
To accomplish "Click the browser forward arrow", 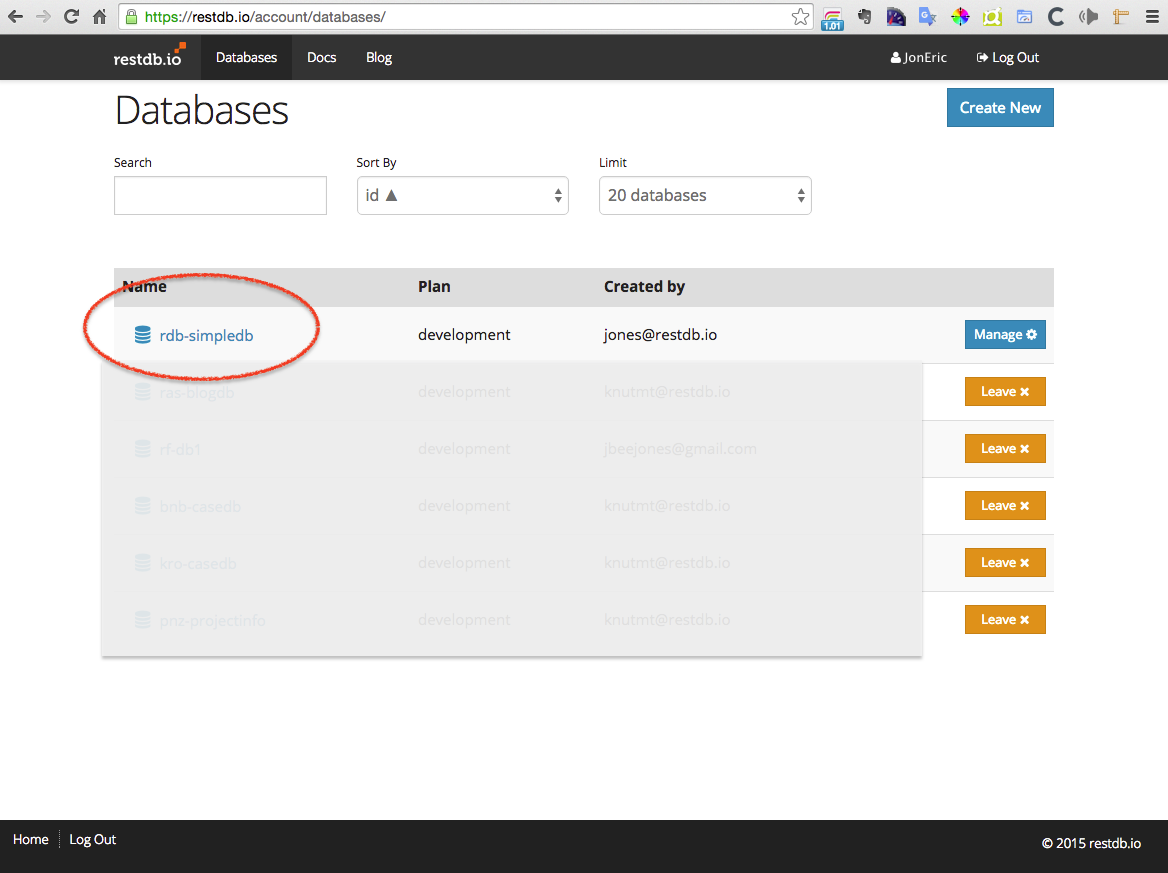I will point(43,16).
